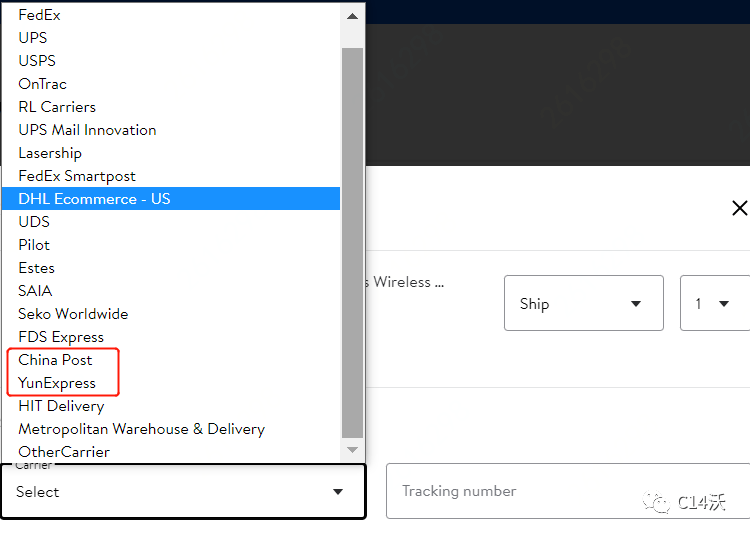Open the Carrier Select dropdown
This screenshot has height=535, width=750.
coord(182,491)
